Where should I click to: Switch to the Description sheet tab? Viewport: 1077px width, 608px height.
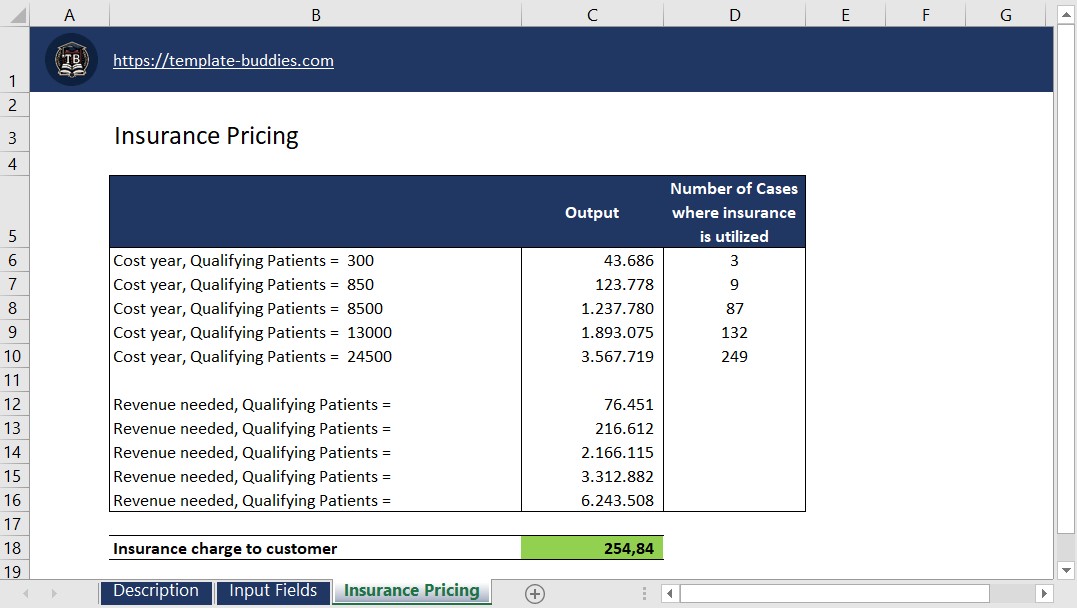click(x=156, y=591)
